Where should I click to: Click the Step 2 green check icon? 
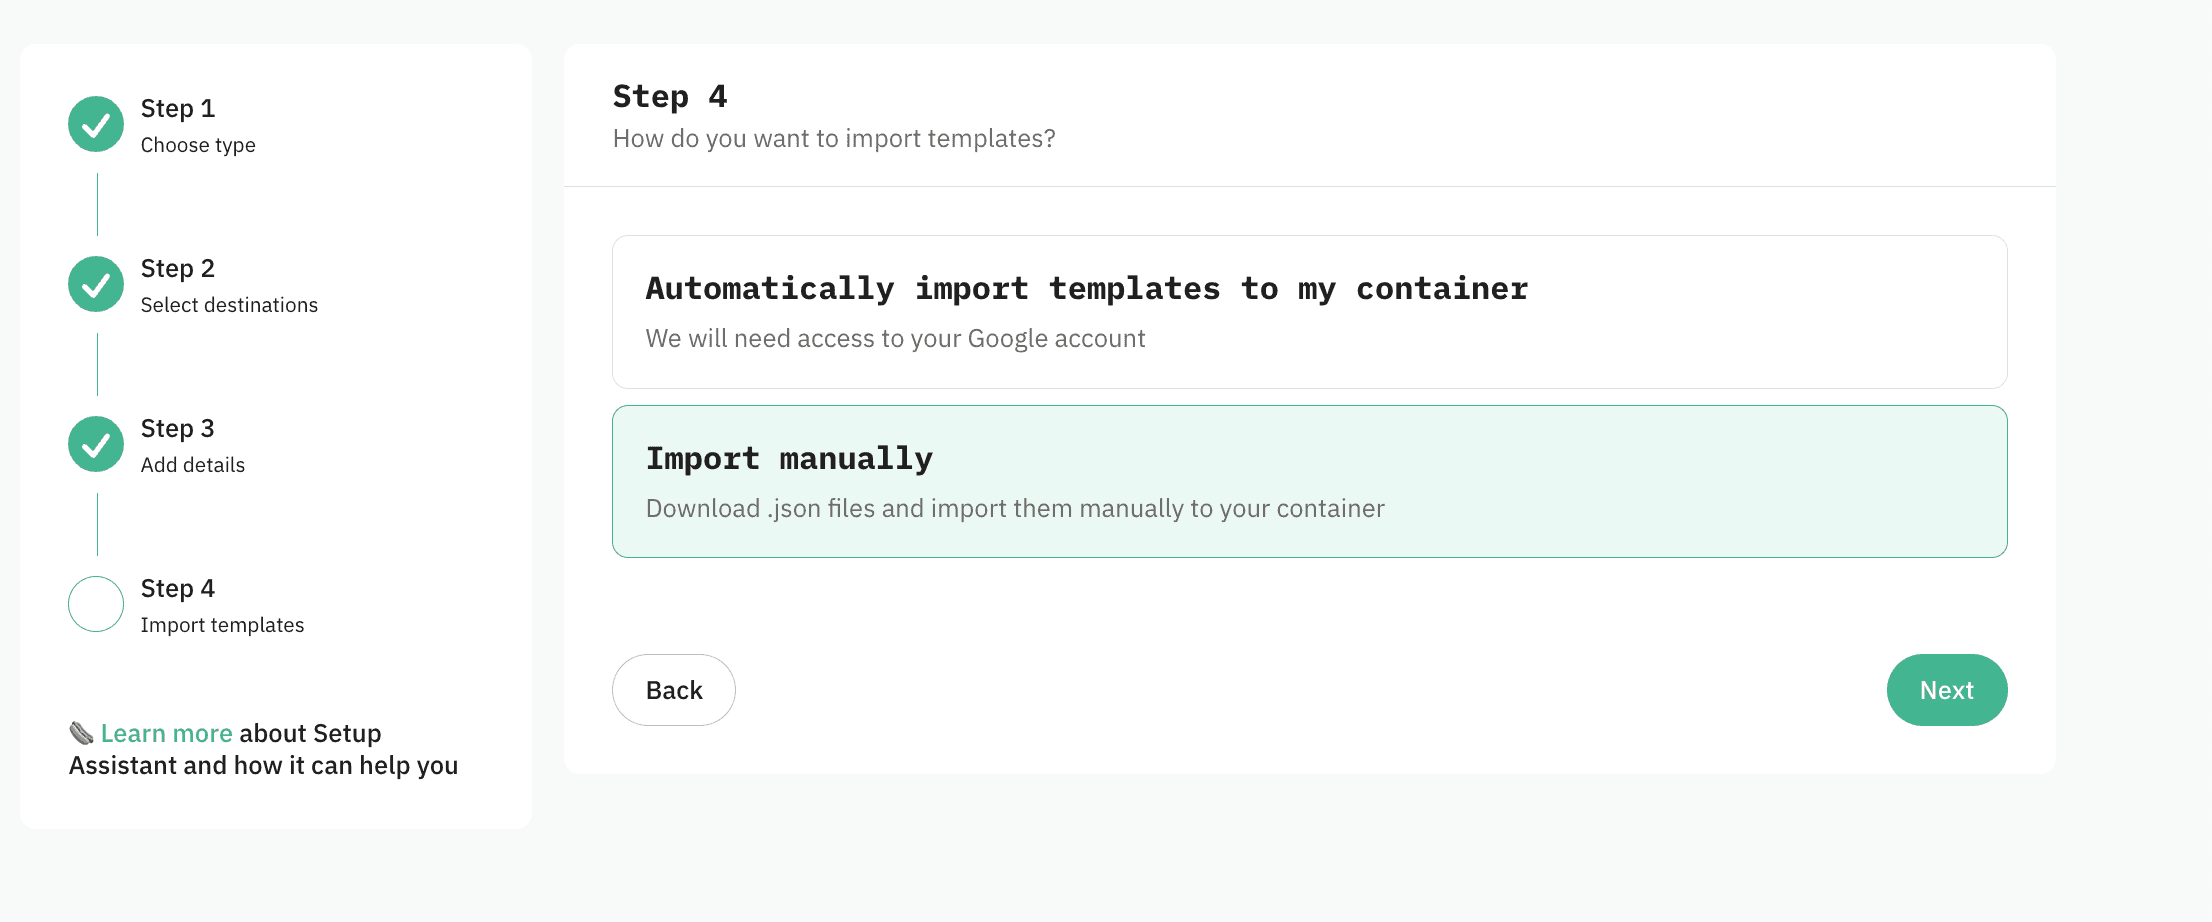[95, 284]
